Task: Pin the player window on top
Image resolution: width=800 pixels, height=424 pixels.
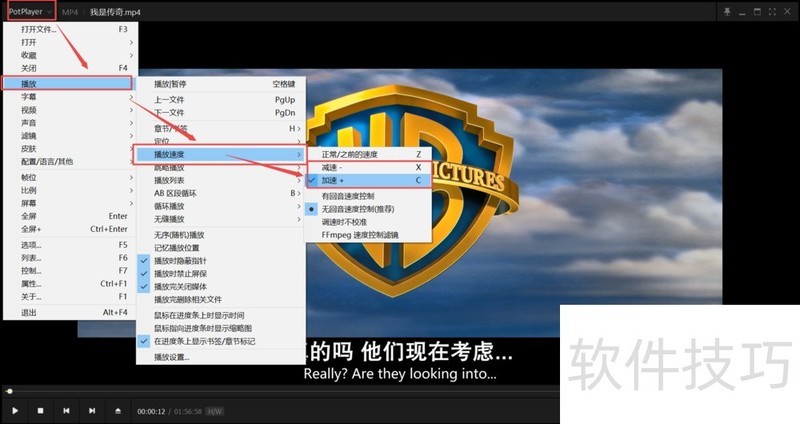Action: (x=727, y=12)
